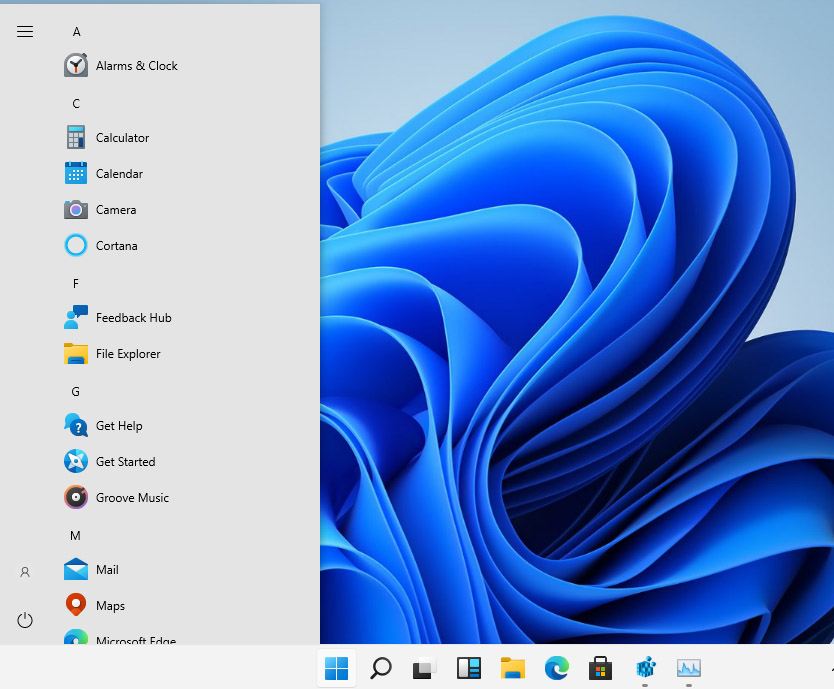
Task: Open the user account menu in Start
Action: 25,572
